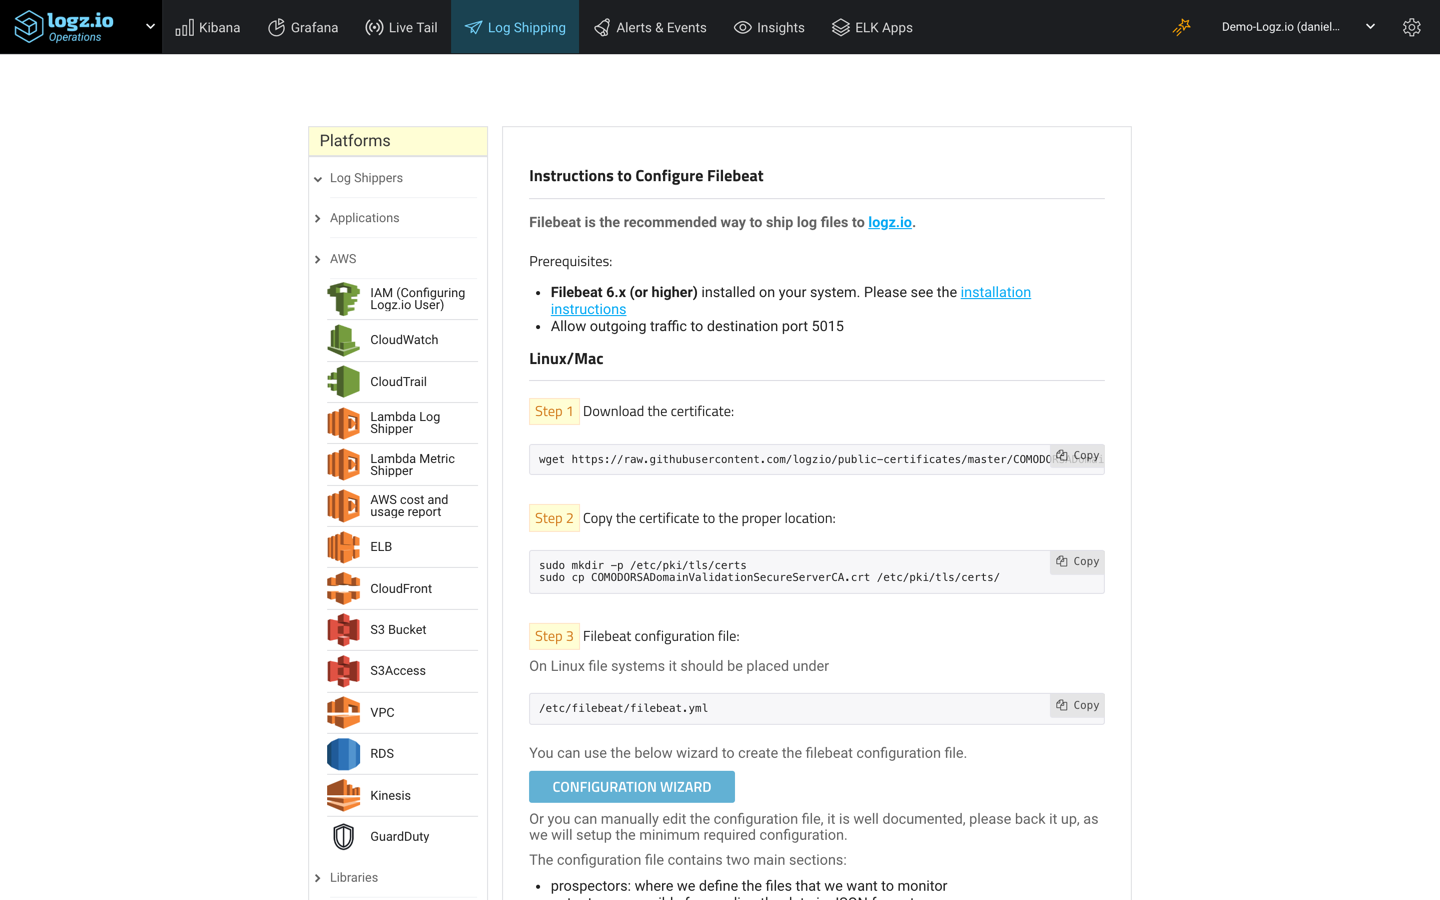Screen dimensions: 1440x900
Task: Follow the logz.io link in the Filebeat intro
Action: coord(890,222)
